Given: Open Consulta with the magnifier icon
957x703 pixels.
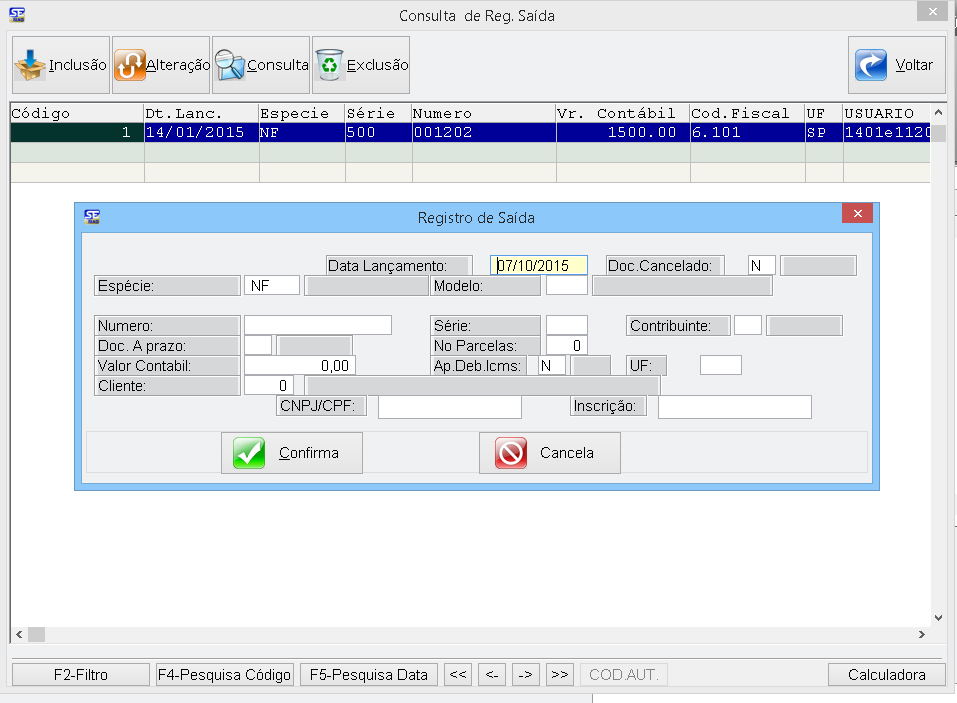Looking at the screenshot, I should coord(230,65).
